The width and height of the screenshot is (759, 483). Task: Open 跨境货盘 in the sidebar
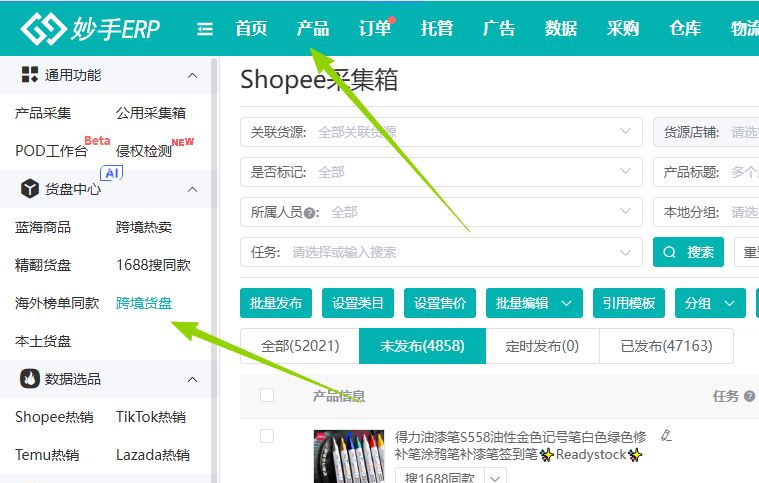144,303
